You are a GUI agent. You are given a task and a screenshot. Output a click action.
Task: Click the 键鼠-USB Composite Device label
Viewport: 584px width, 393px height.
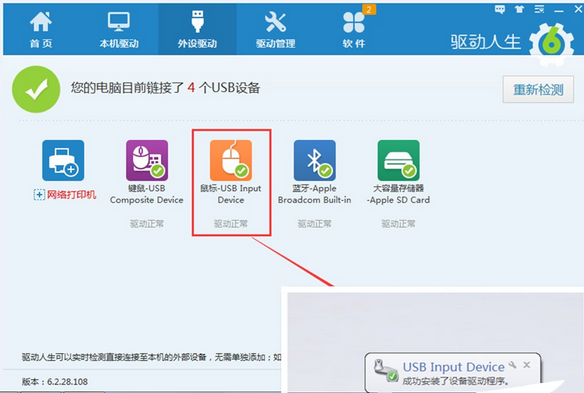[x=147, y=194]
